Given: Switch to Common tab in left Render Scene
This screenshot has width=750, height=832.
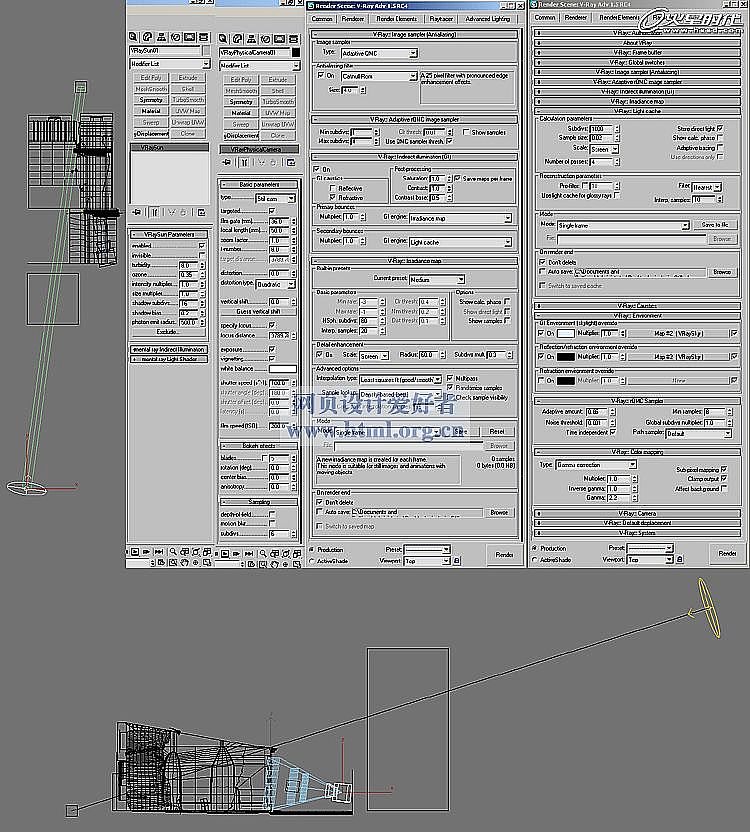Looking at the screenshot, I should pos(322,19).
